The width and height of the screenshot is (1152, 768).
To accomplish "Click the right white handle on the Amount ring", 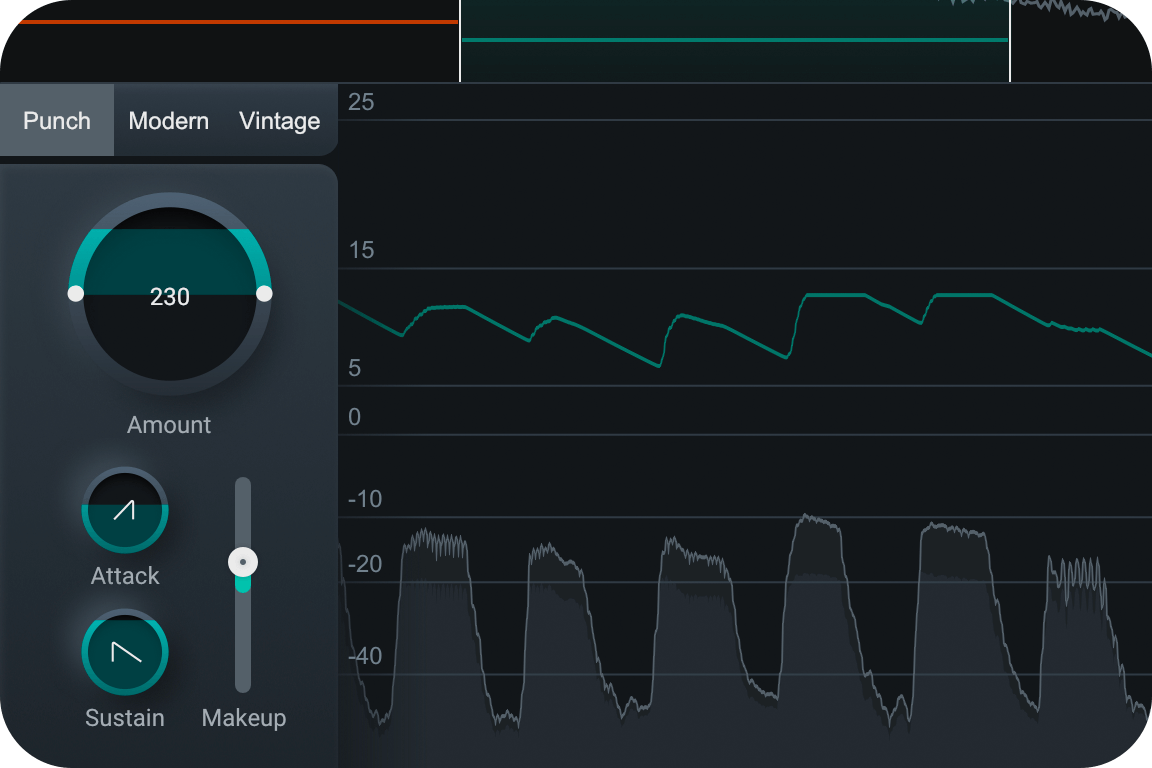I will (264, 294).
